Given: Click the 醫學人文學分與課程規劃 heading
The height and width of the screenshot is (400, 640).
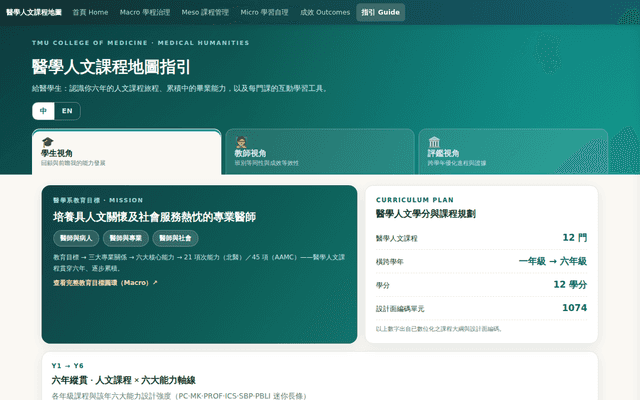Looking at the screenshot, I should pyautogui.click(x=426, y=213).
